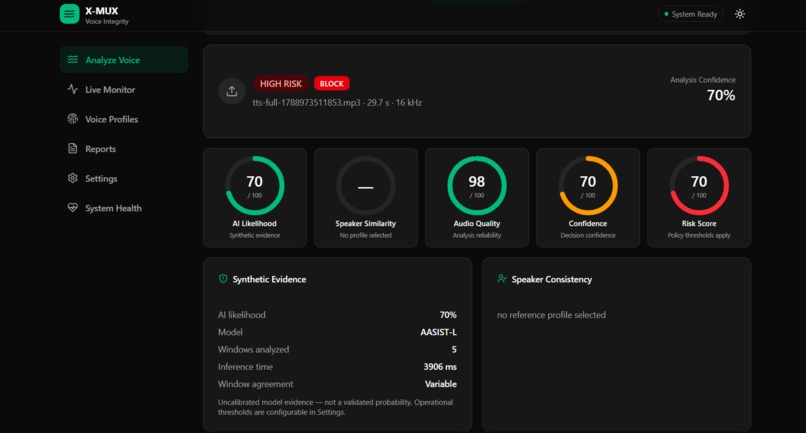
Task: Click the Risk Score red gauge ring
Action: click(x=699, y=186)
